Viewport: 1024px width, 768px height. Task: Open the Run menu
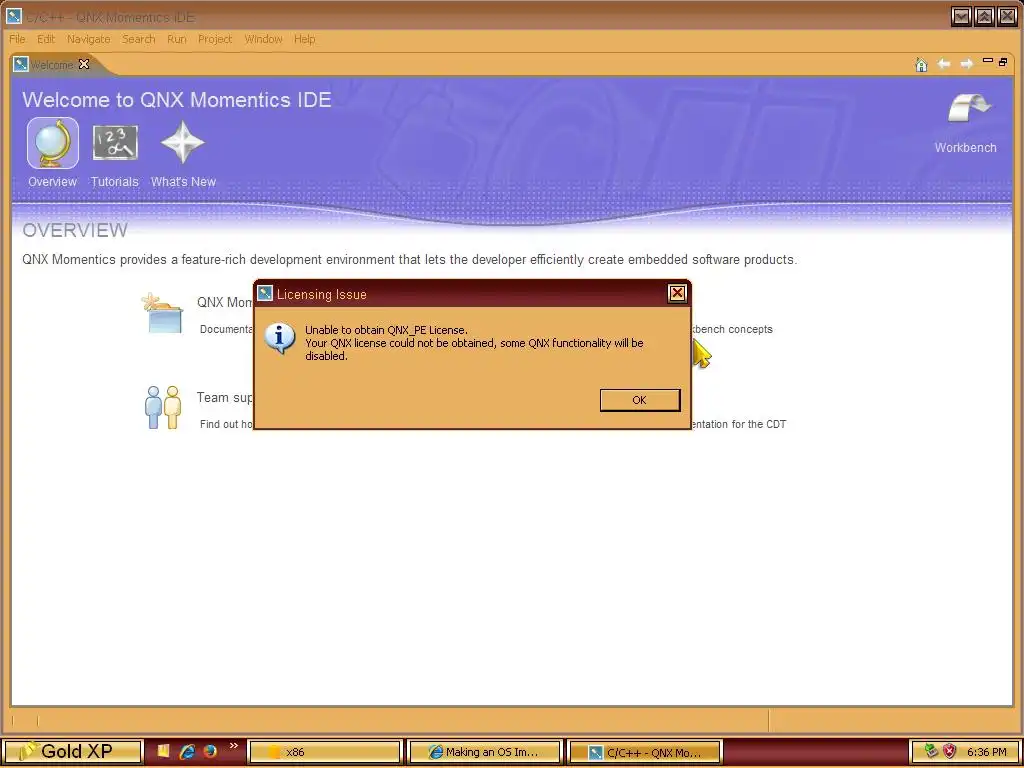(176, 39)
